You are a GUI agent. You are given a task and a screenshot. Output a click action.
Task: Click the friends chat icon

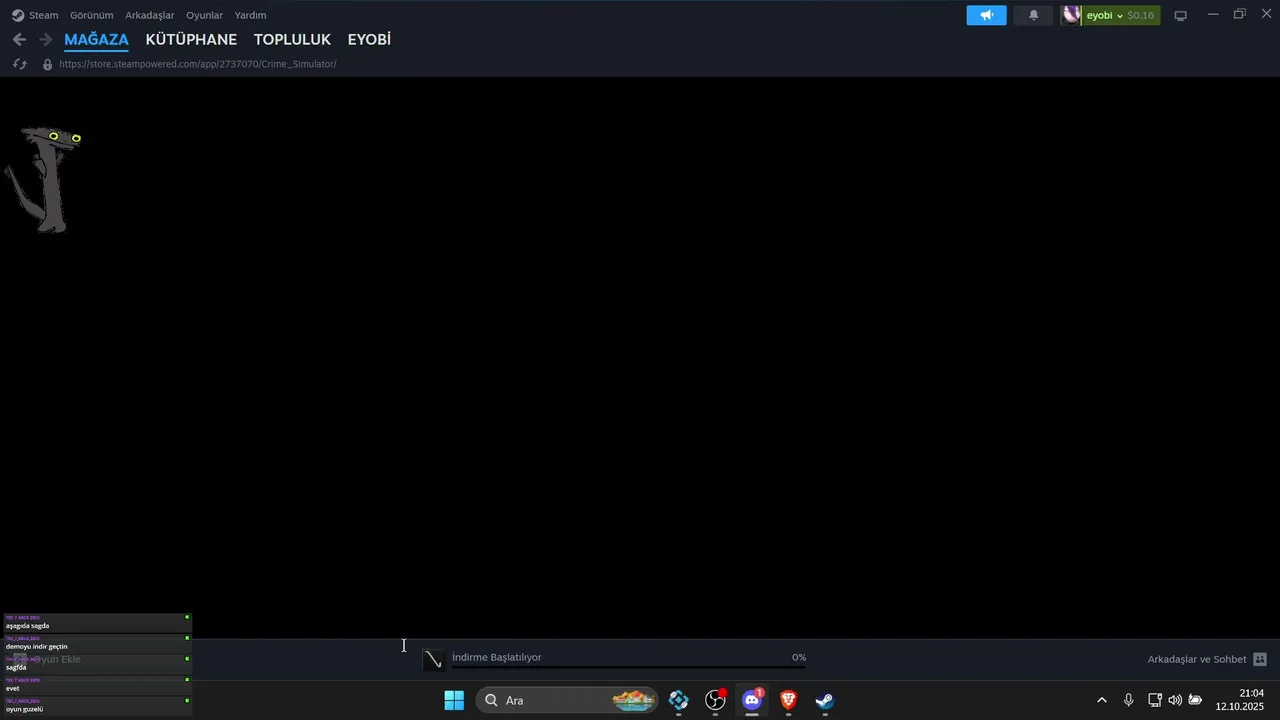click(1260, 659)
